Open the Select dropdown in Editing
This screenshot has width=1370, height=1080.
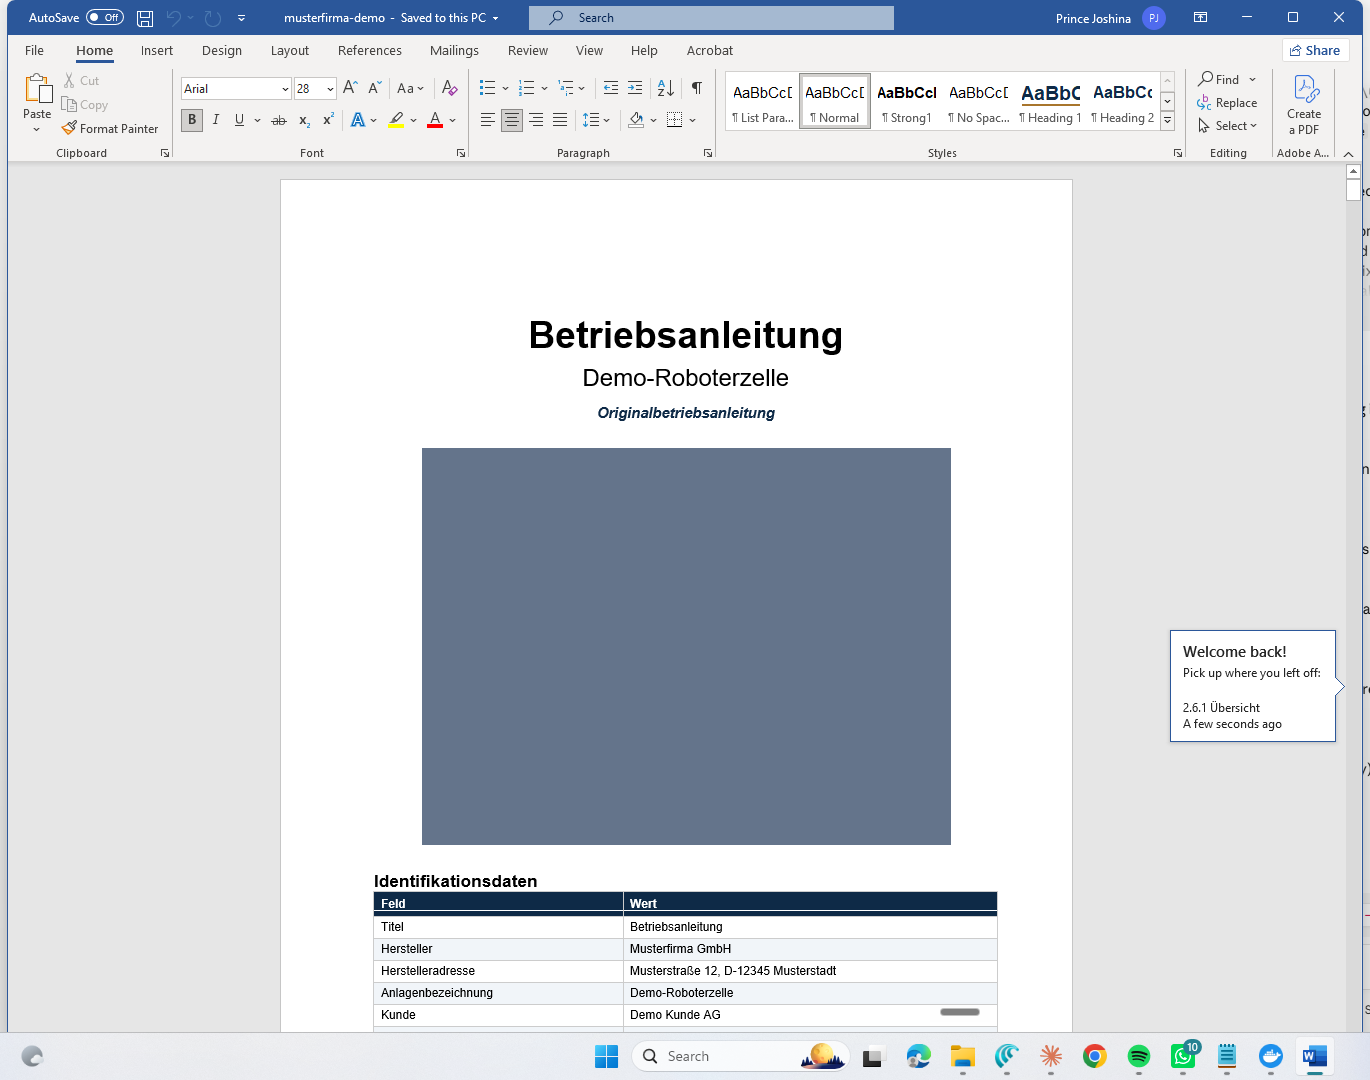[1227, 126]
